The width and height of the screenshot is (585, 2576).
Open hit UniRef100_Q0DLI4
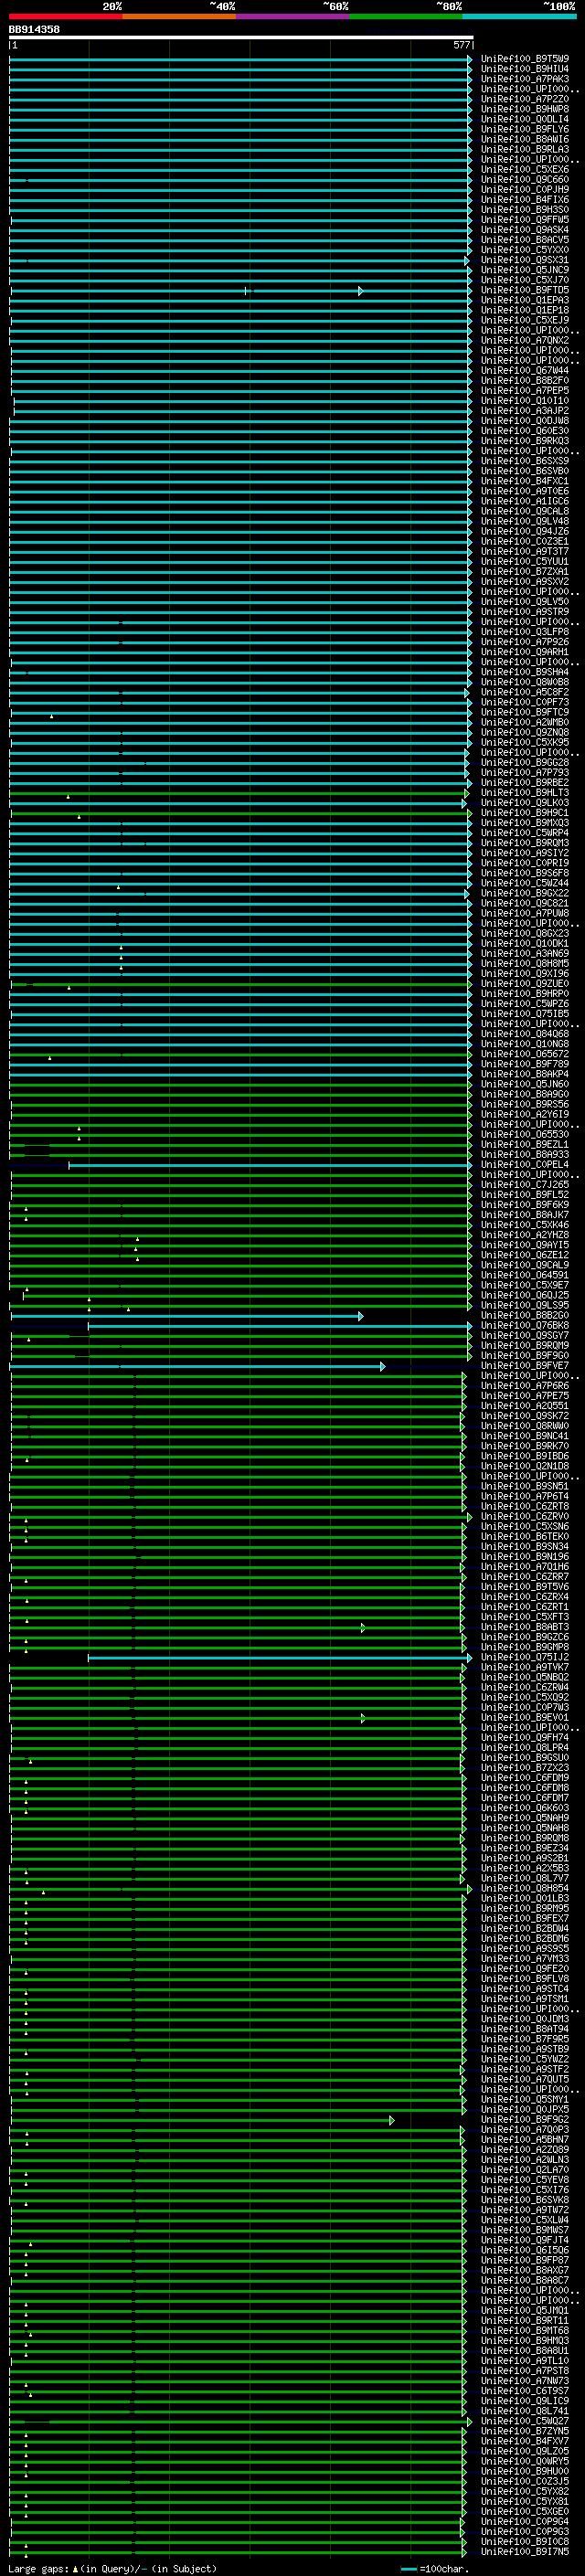pos(525,119)
